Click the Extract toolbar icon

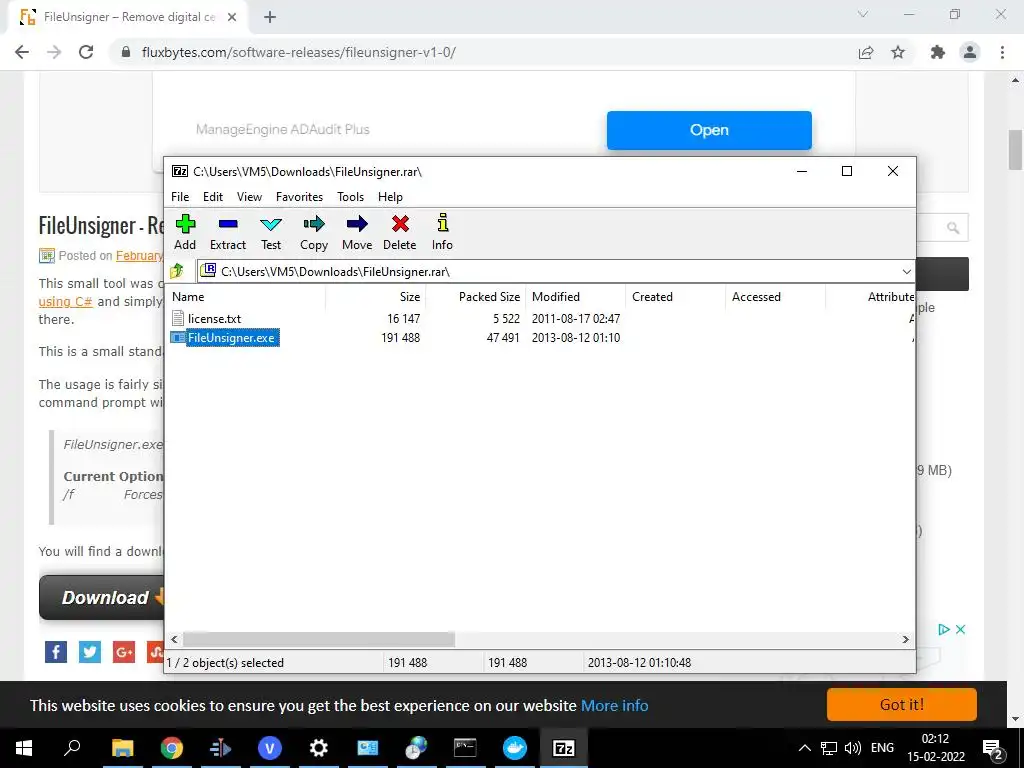[228, 224]
